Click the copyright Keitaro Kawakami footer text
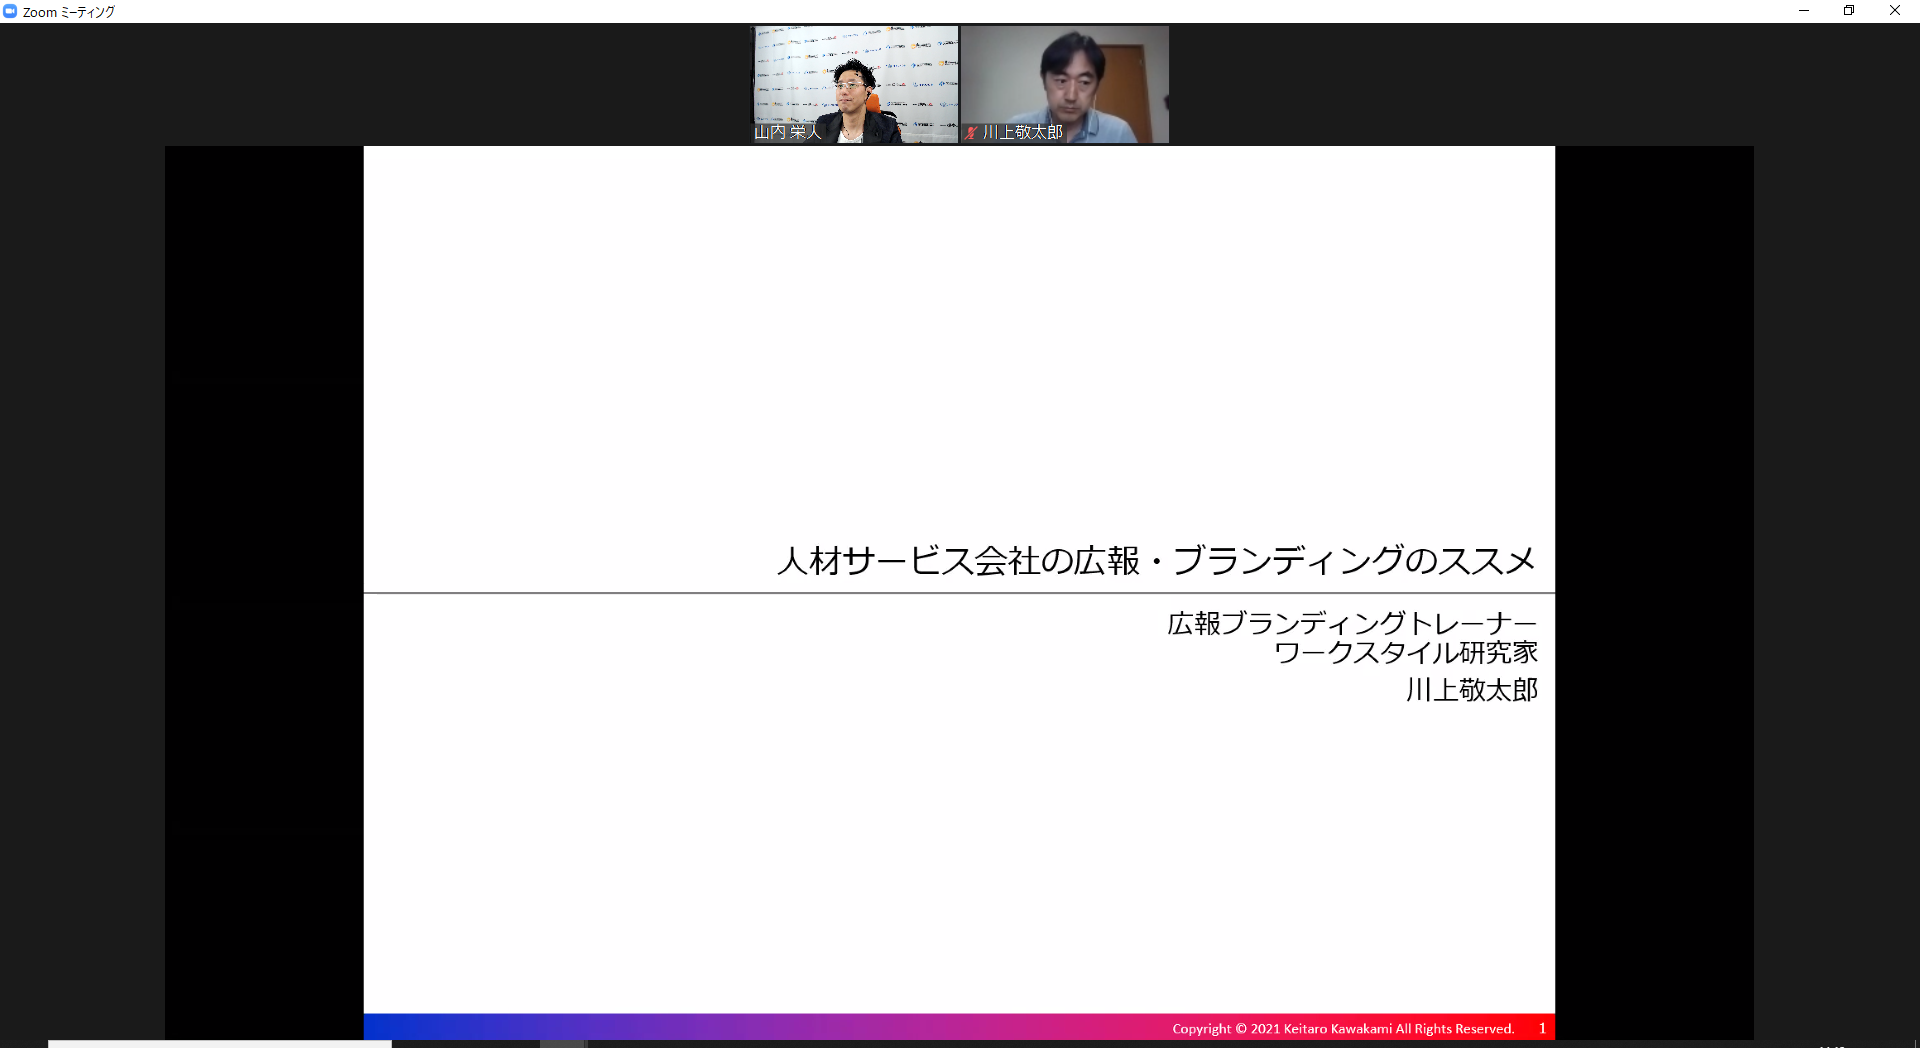This screenshot has width=1920, height=1048. click(x=1342, y=1028)
